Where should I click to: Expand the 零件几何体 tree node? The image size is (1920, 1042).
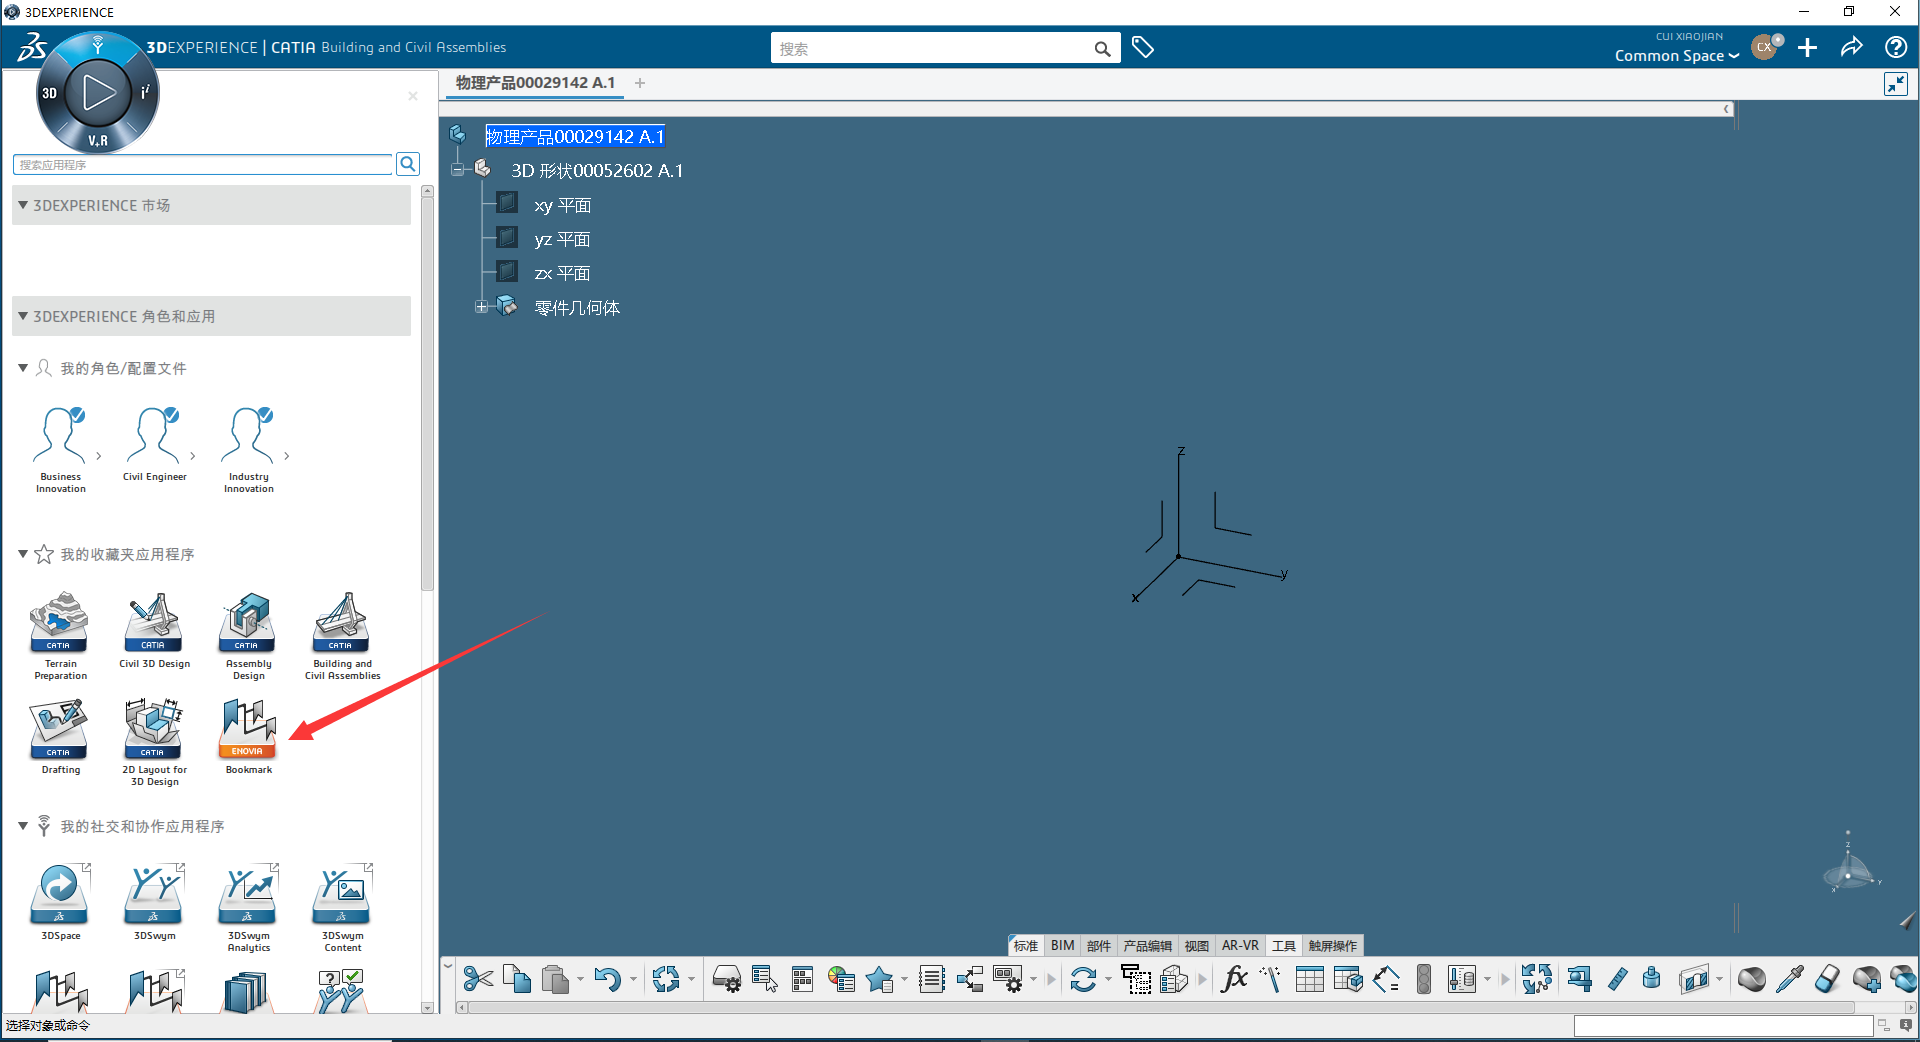[x=481, y=307]
